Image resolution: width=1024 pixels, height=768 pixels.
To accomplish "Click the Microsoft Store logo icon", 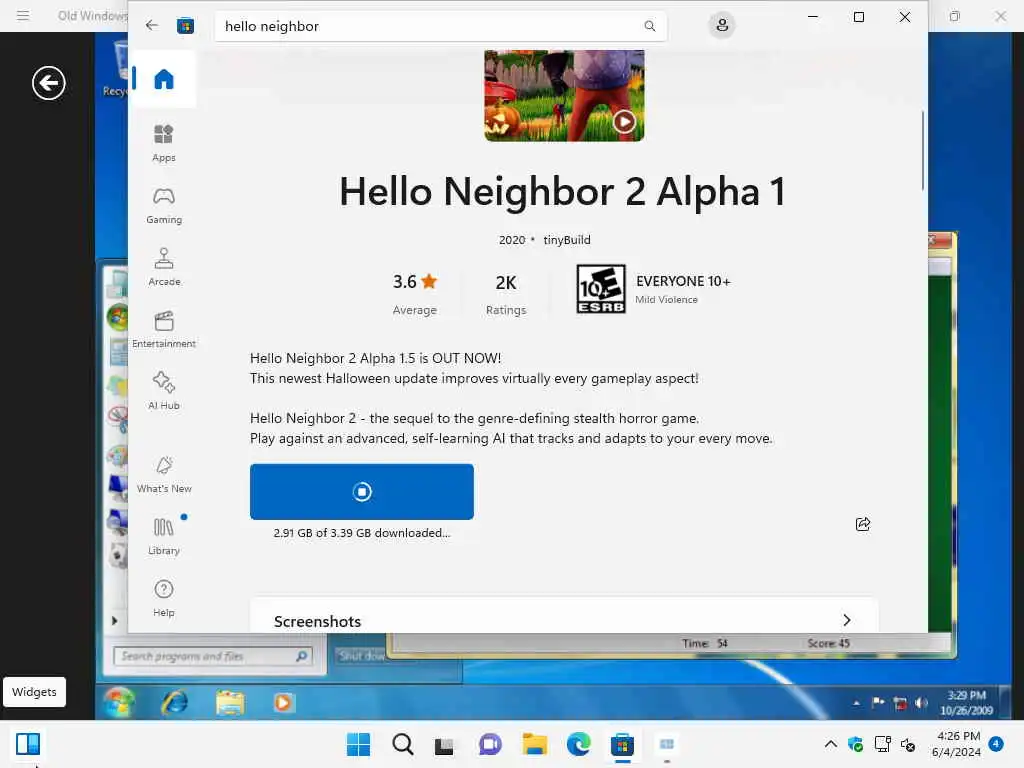I will pos(185,25).
